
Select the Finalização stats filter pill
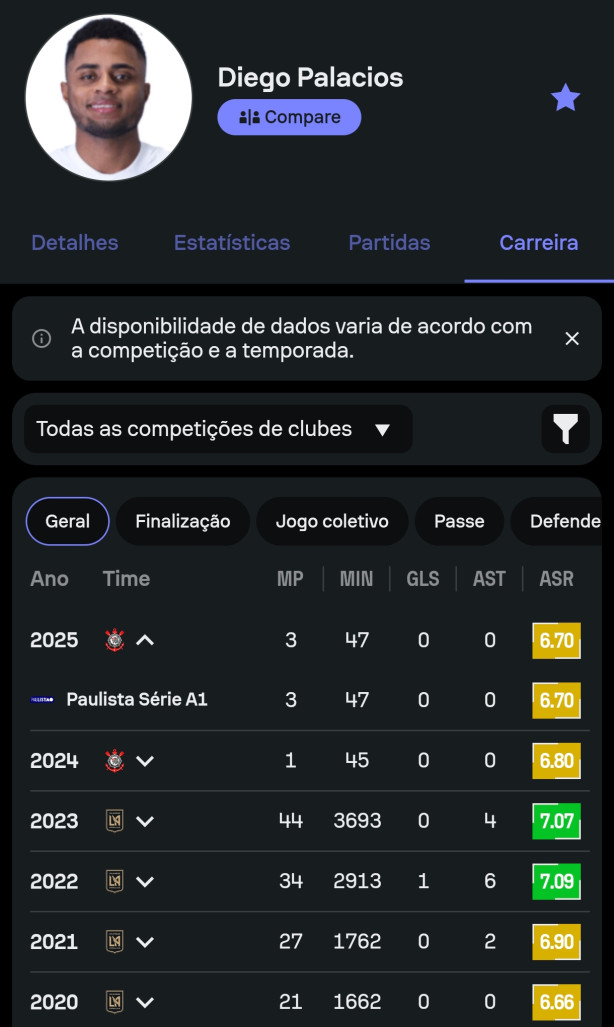click(x=182, y=521)
